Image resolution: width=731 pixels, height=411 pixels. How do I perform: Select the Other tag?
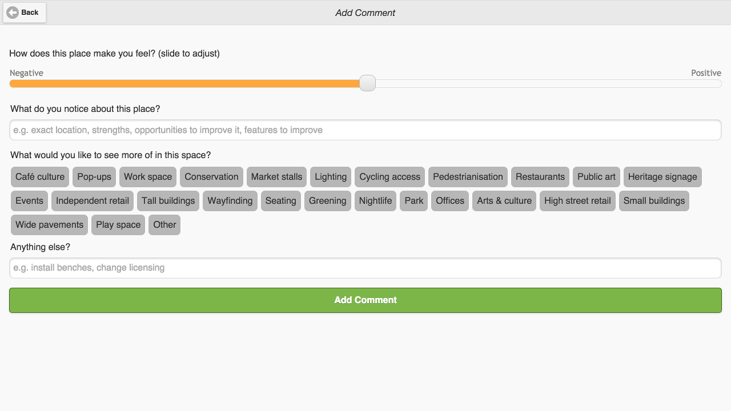coord(165,225)
